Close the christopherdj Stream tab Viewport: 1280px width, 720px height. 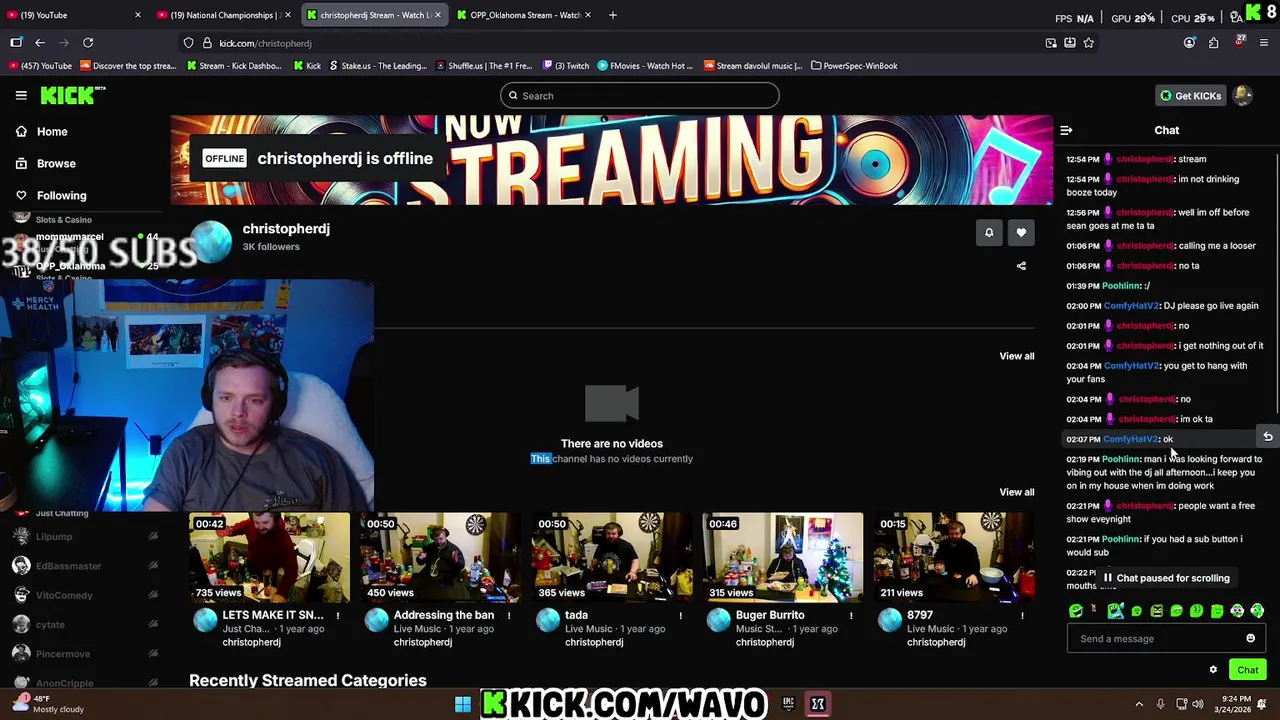click(438, 15)
